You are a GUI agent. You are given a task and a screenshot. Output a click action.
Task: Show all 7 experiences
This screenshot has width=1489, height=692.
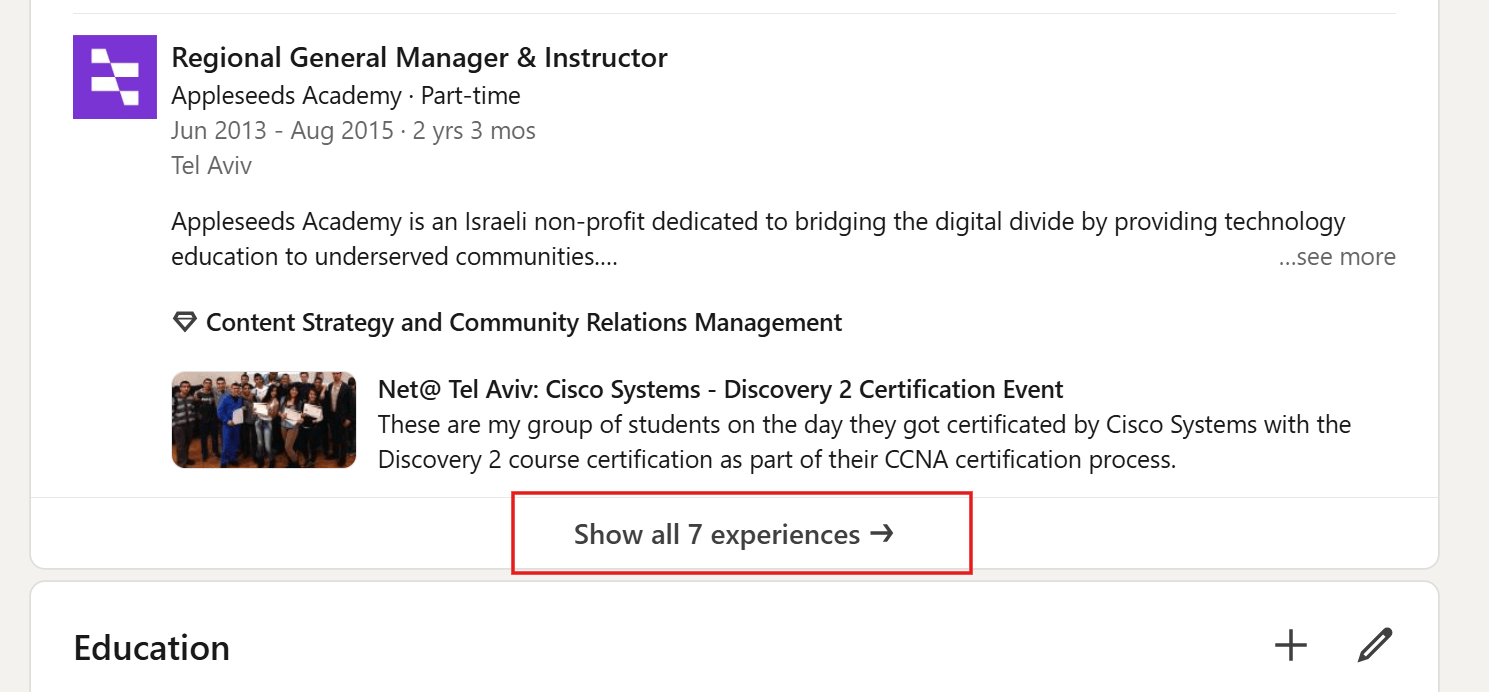click(734, 534)
